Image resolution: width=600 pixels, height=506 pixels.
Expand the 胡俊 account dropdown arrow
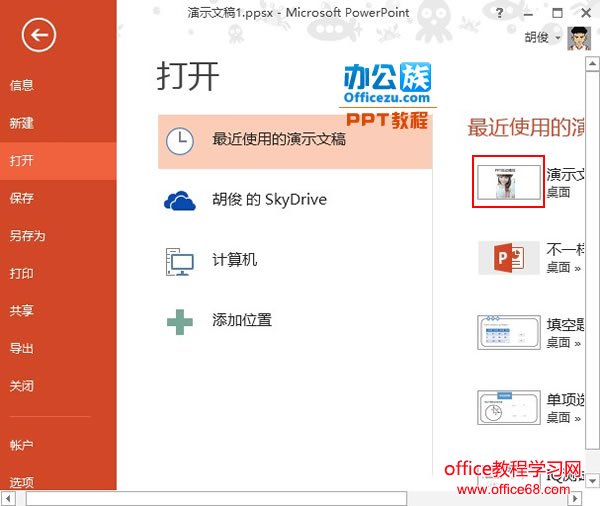(x=558, y=38)
